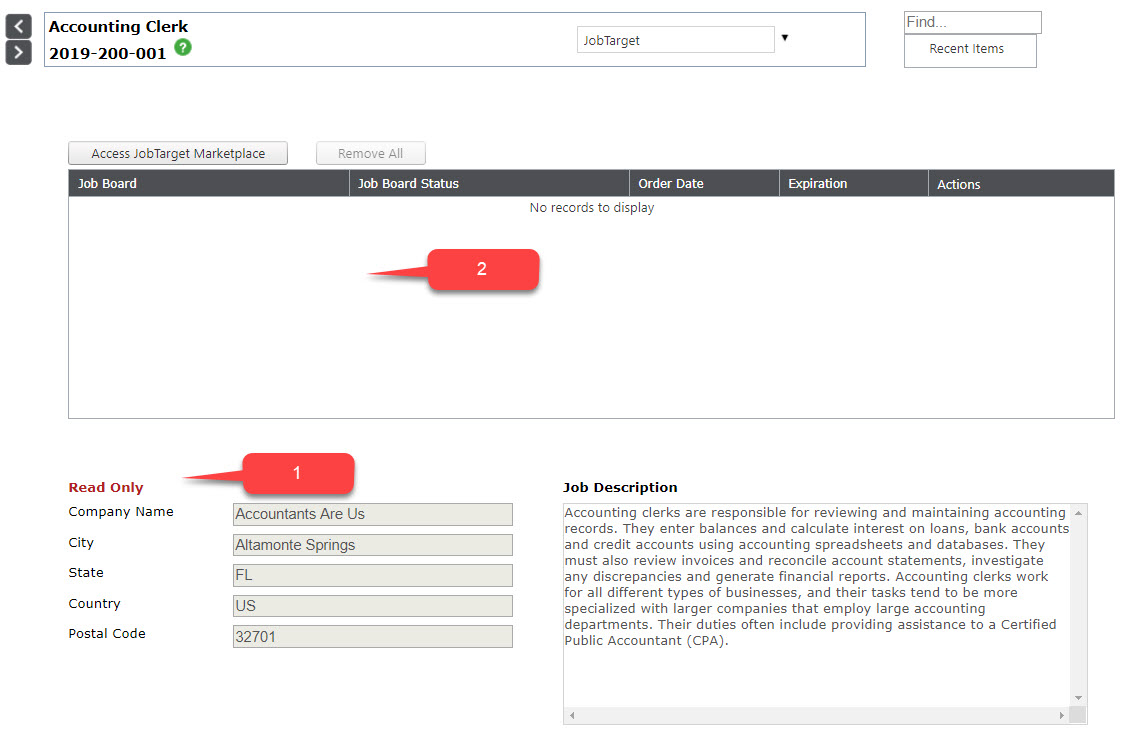Click the green help question mark icon
This screenshot has height=743, width=1127.
183,47
